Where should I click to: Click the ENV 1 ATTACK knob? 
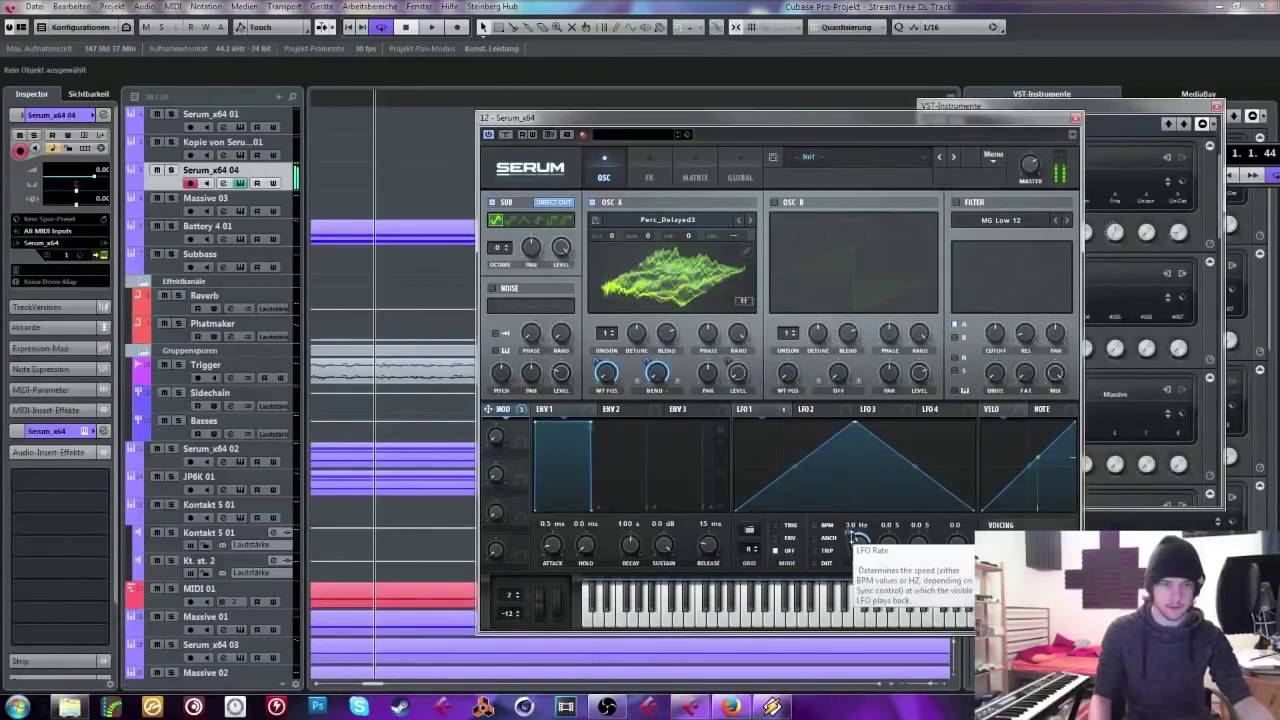click(x=552, y=544)
